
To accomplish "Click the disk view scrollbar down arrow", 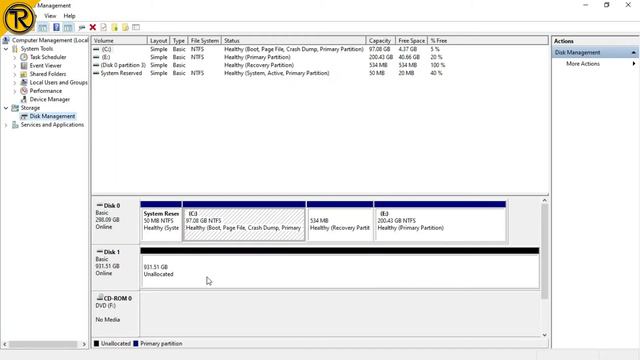I will (x=544, y=335).
